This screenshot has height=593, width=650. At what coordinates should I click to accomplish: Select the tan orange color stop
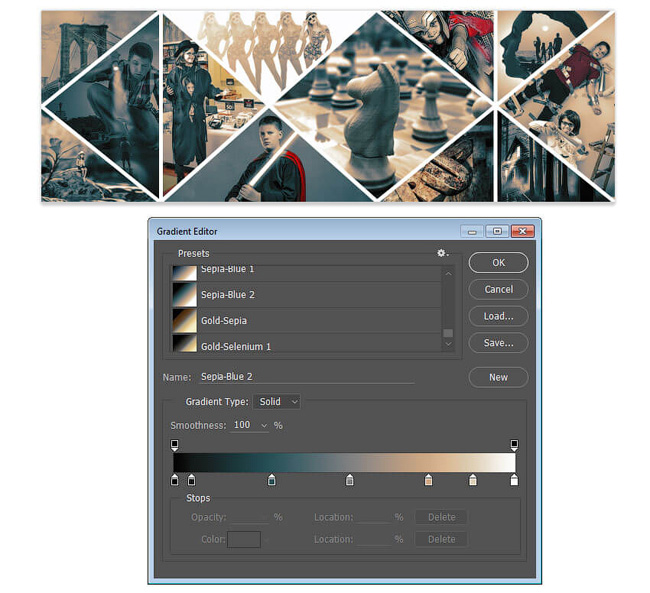[x=429, y=479]
